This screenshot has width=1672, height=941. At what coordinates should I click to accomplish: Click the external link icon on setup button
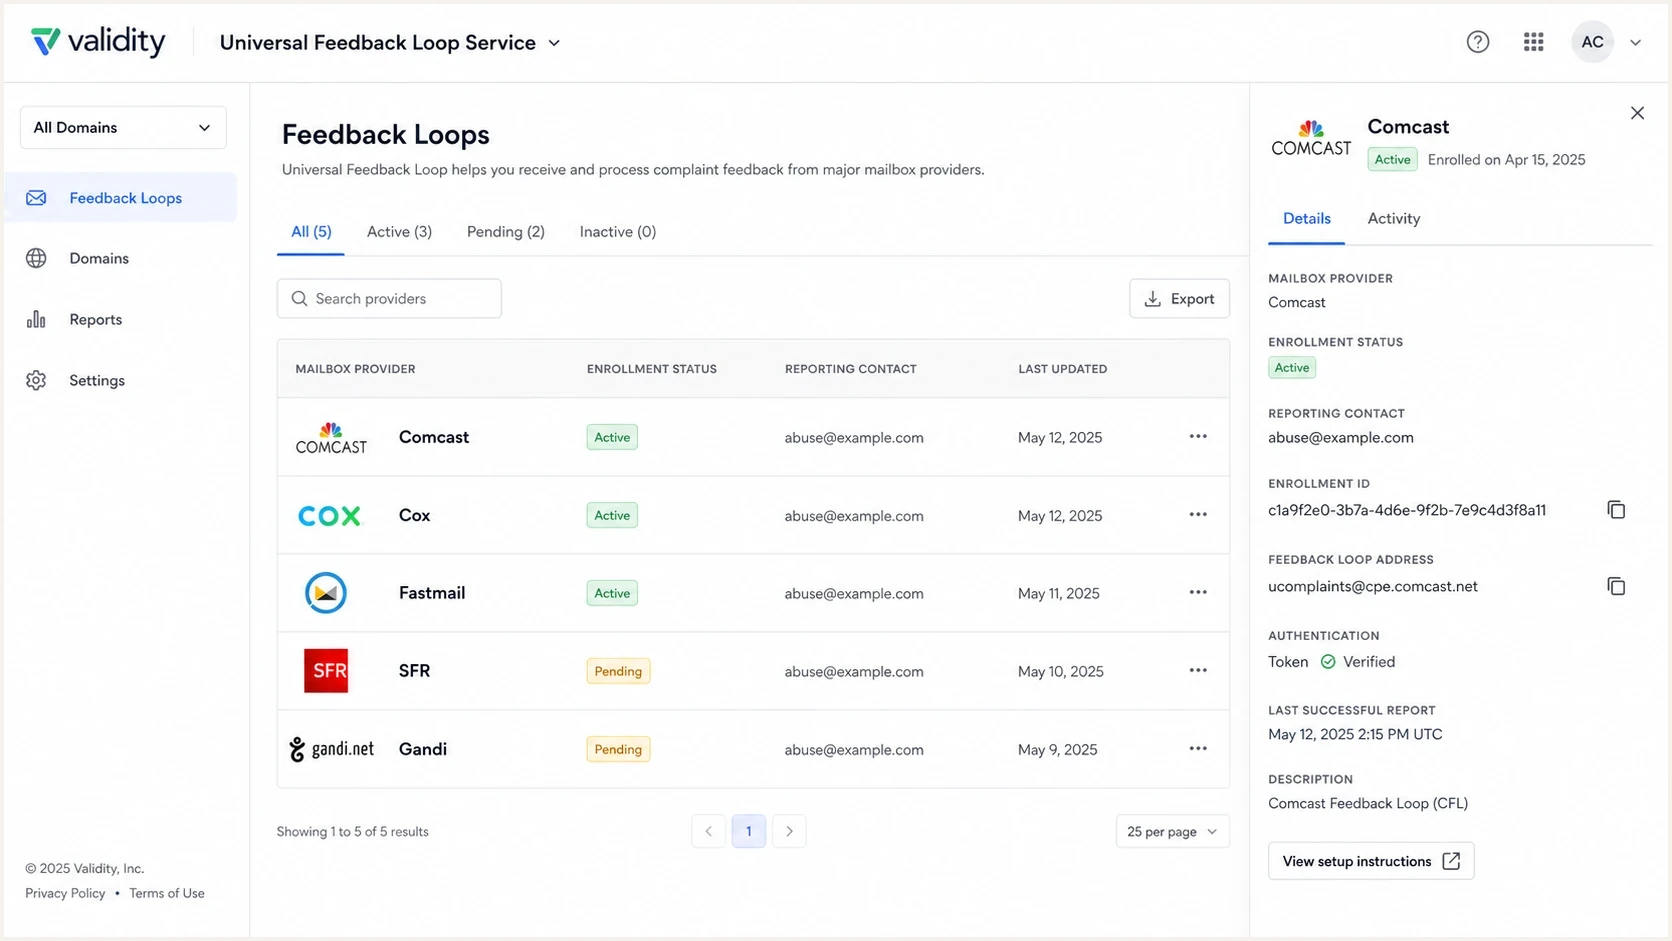1451,861
